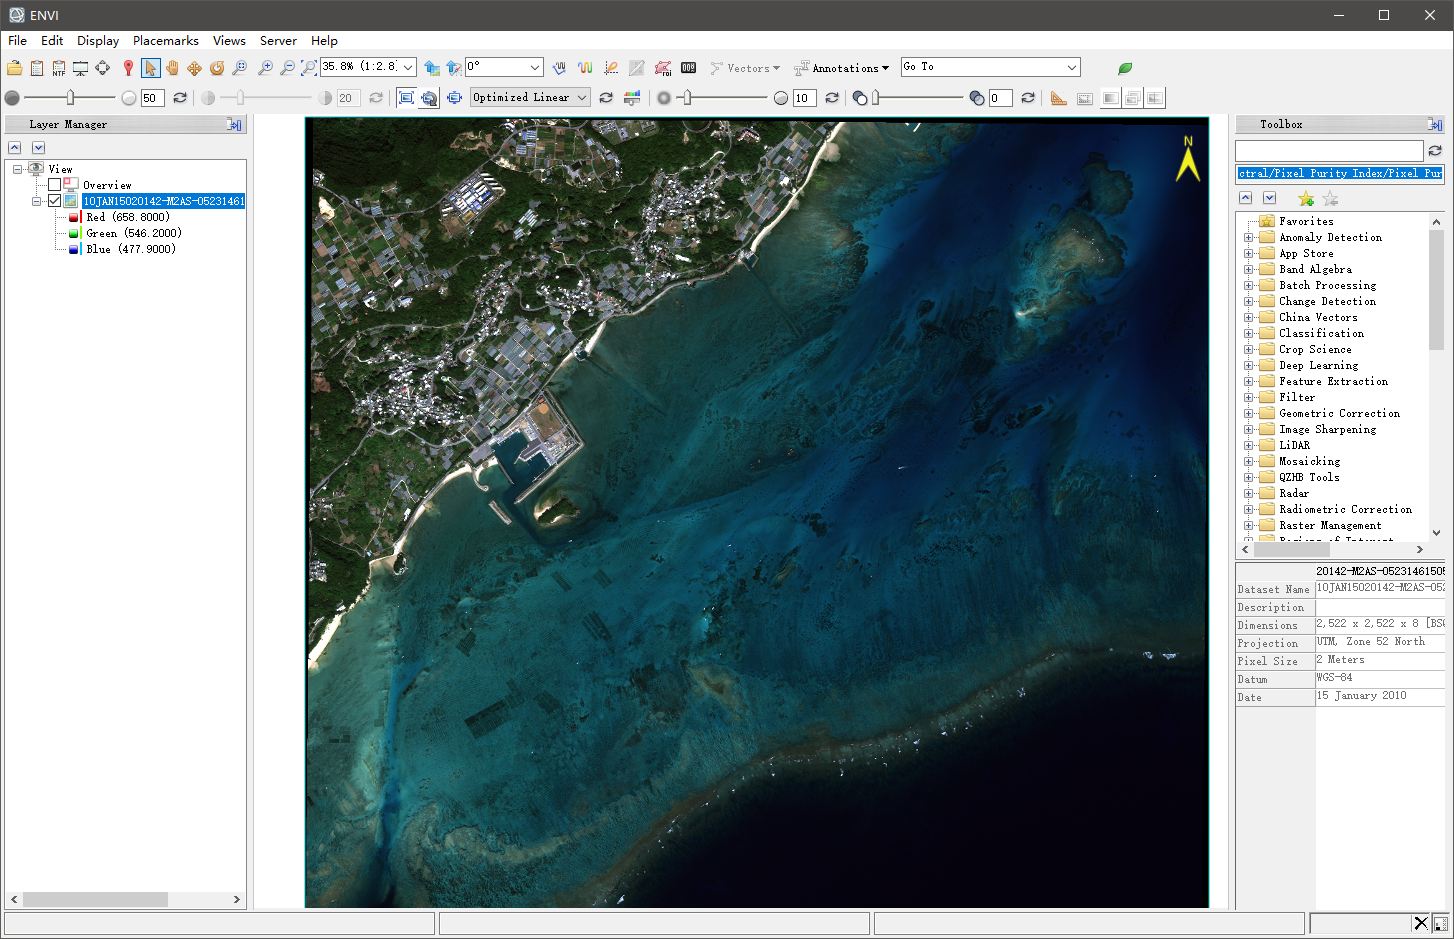This screenshot has width=1454, height=939.
Task: Select the Green (546.2000) band
Action: (134, 233)
